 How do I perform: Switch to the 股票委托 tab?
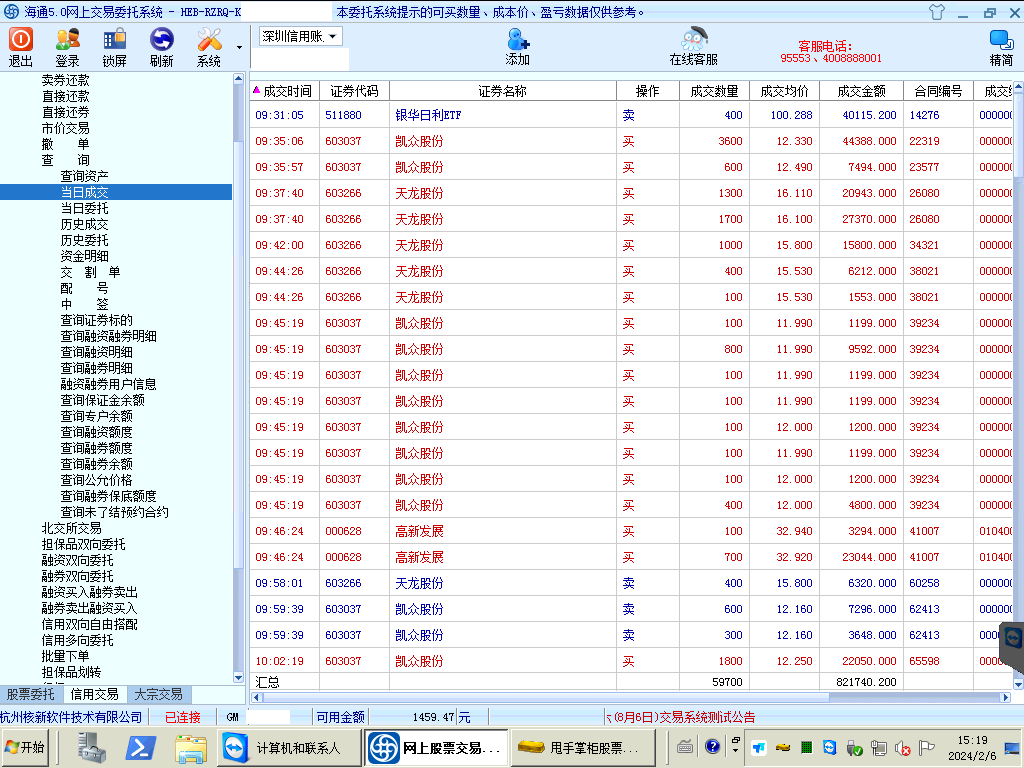click(x=31, y=694)
